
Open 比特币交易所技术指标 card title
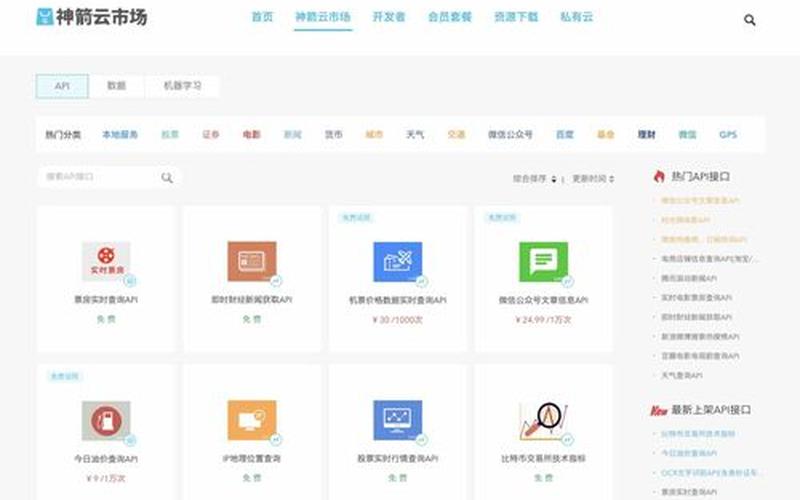pyautogui.click(x=543, y=459)
